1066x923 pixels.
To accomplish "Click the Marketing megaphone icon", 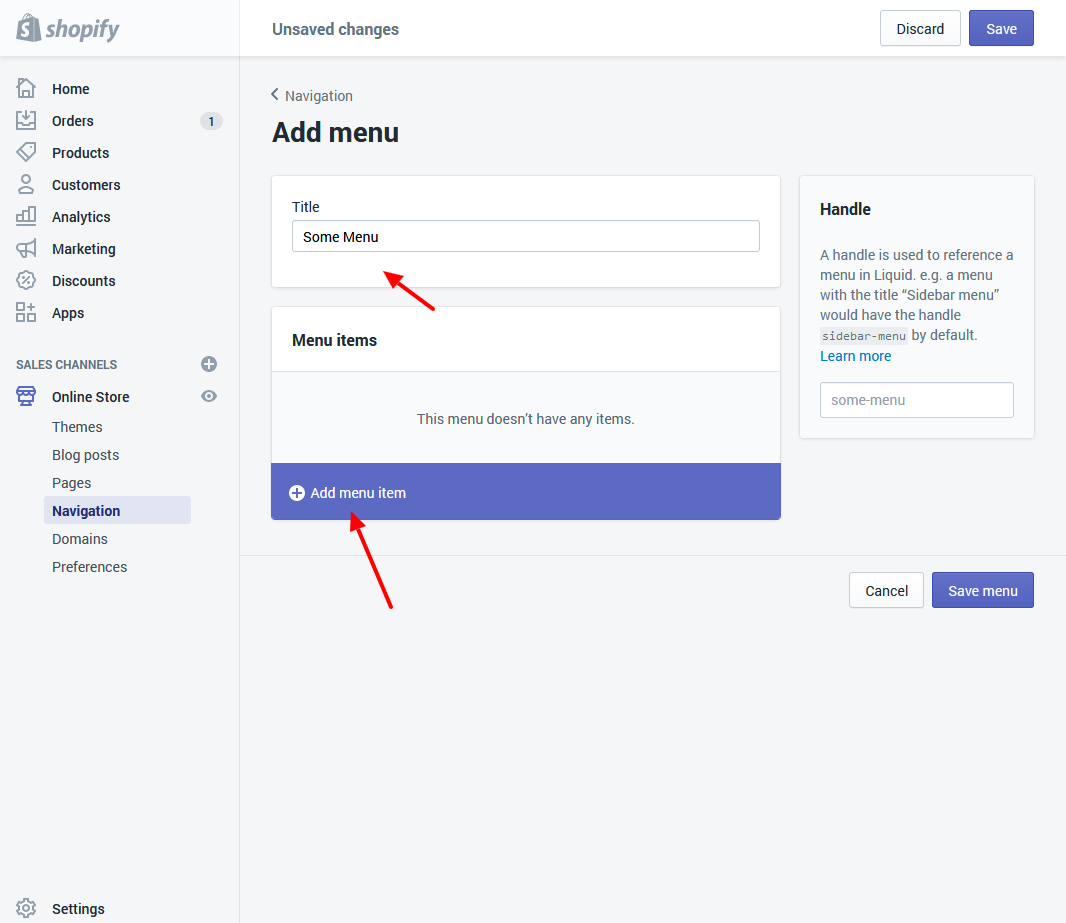I will click(26, 249).
